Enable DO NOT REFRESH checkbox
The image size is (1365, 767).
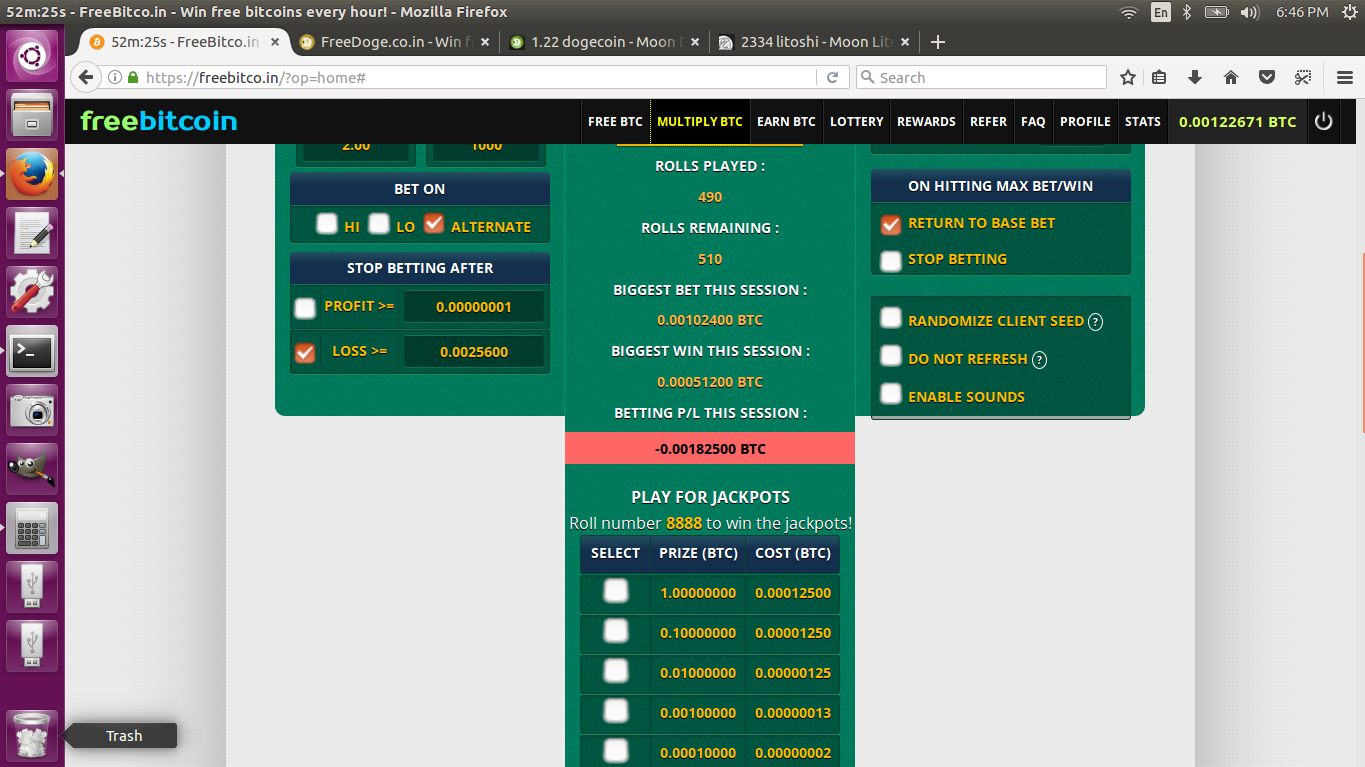[x=891, y=355]
